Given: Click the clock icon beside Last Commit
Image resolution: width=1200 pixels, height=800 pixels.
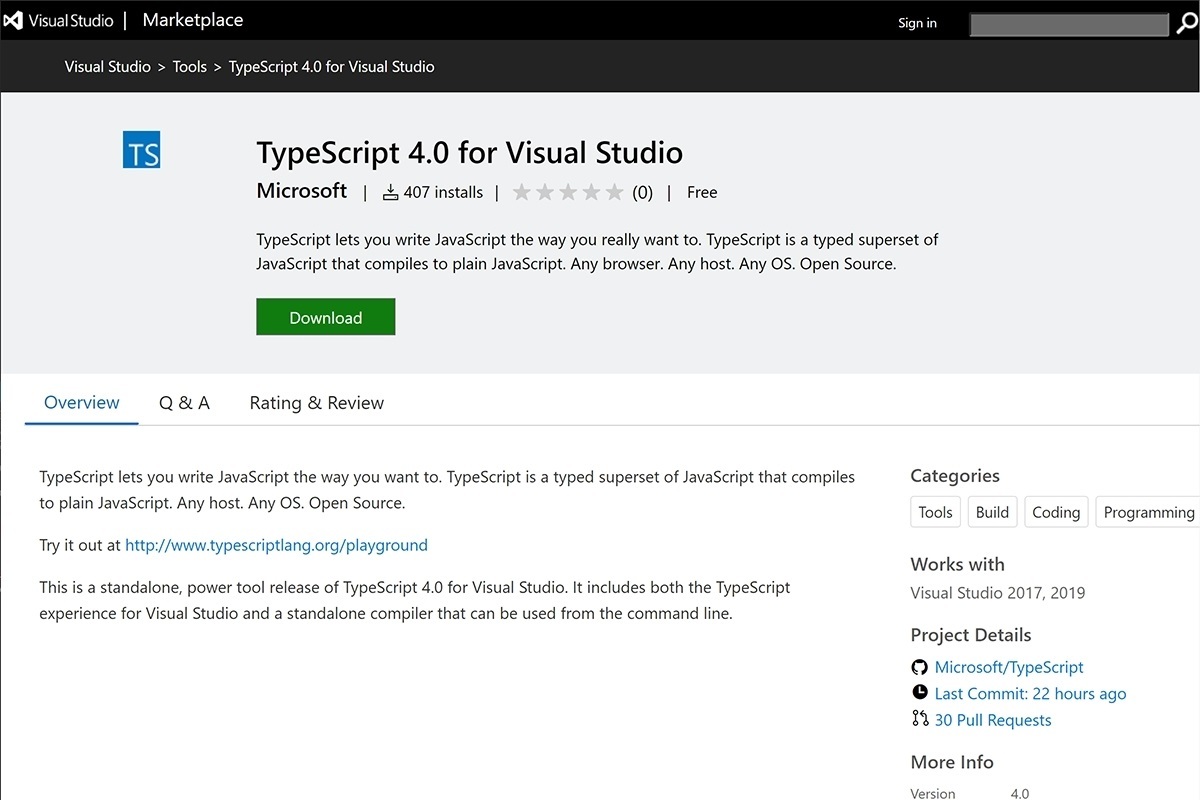Looking at the screenshot, I should tap(920, 692).
